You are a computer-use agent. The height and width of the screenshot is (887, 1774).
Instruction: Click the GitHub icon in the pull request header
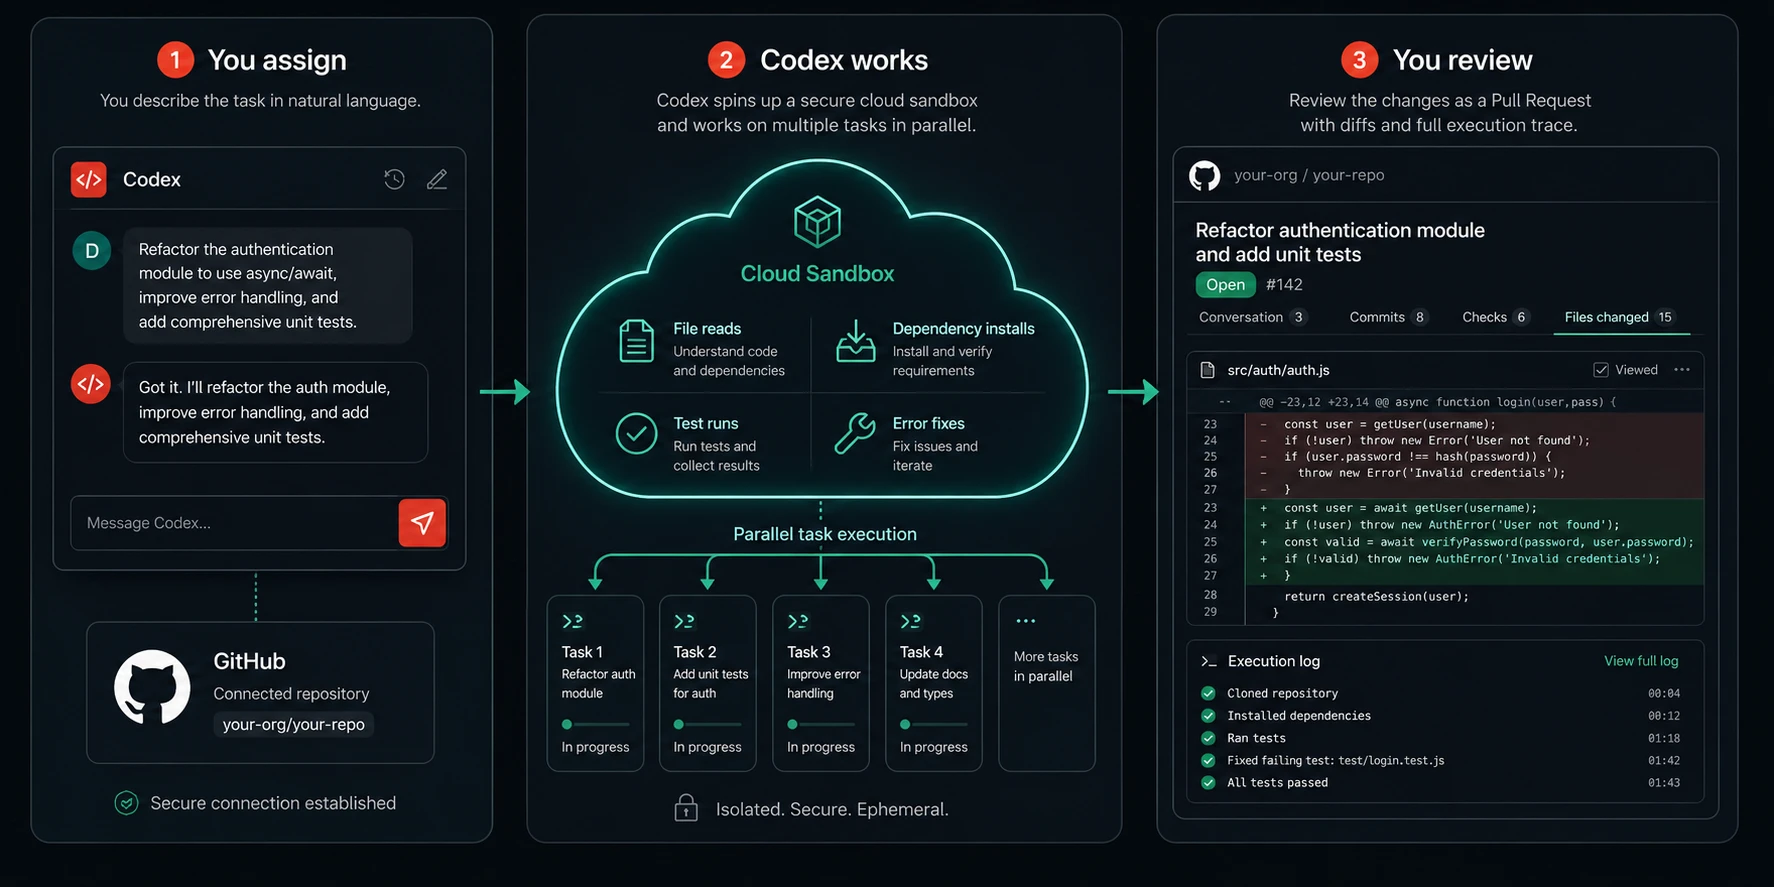coord(1204,176)
